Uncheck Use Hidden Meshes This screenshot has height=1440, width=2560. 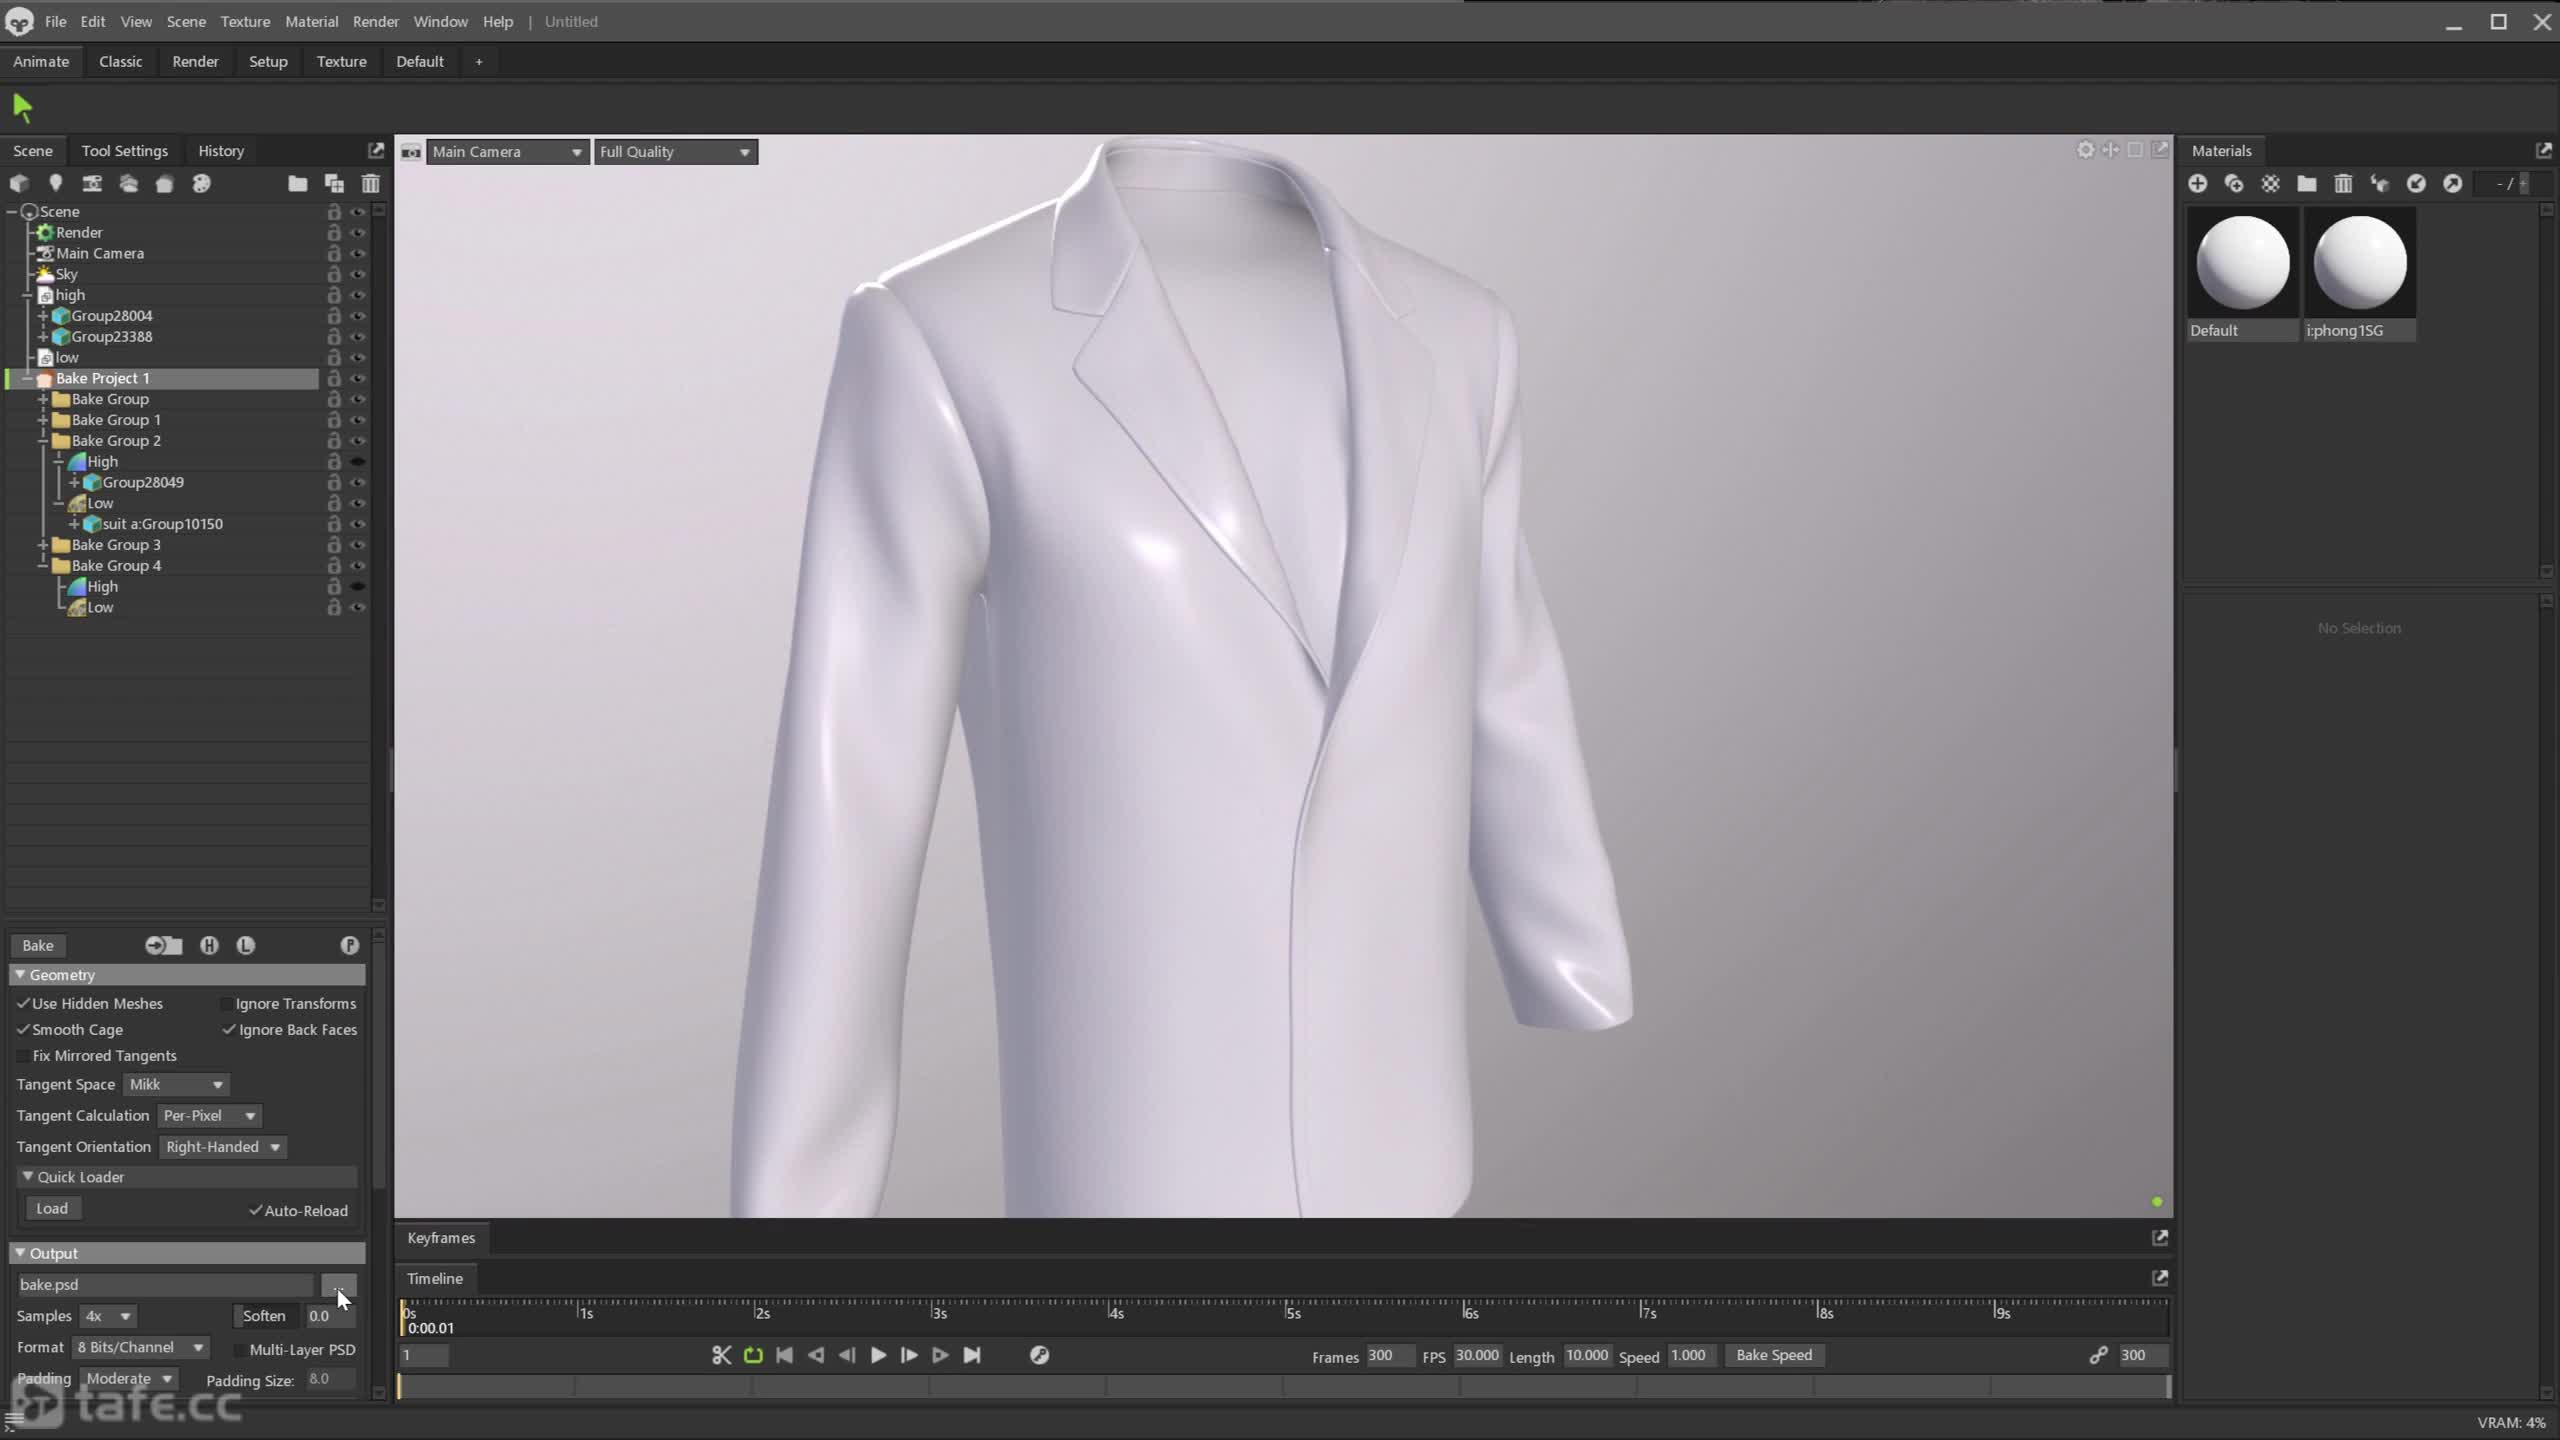pyautogui.click(x=23, y=1003)
